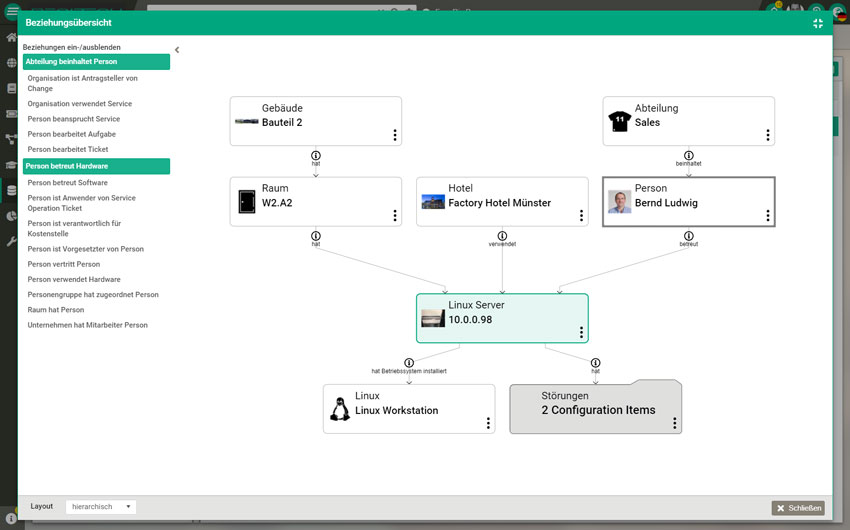This screenshot has height=530, width=850.
Task: Select the Linux Server 10.0.0.98 node
Action: coord(502,318)
